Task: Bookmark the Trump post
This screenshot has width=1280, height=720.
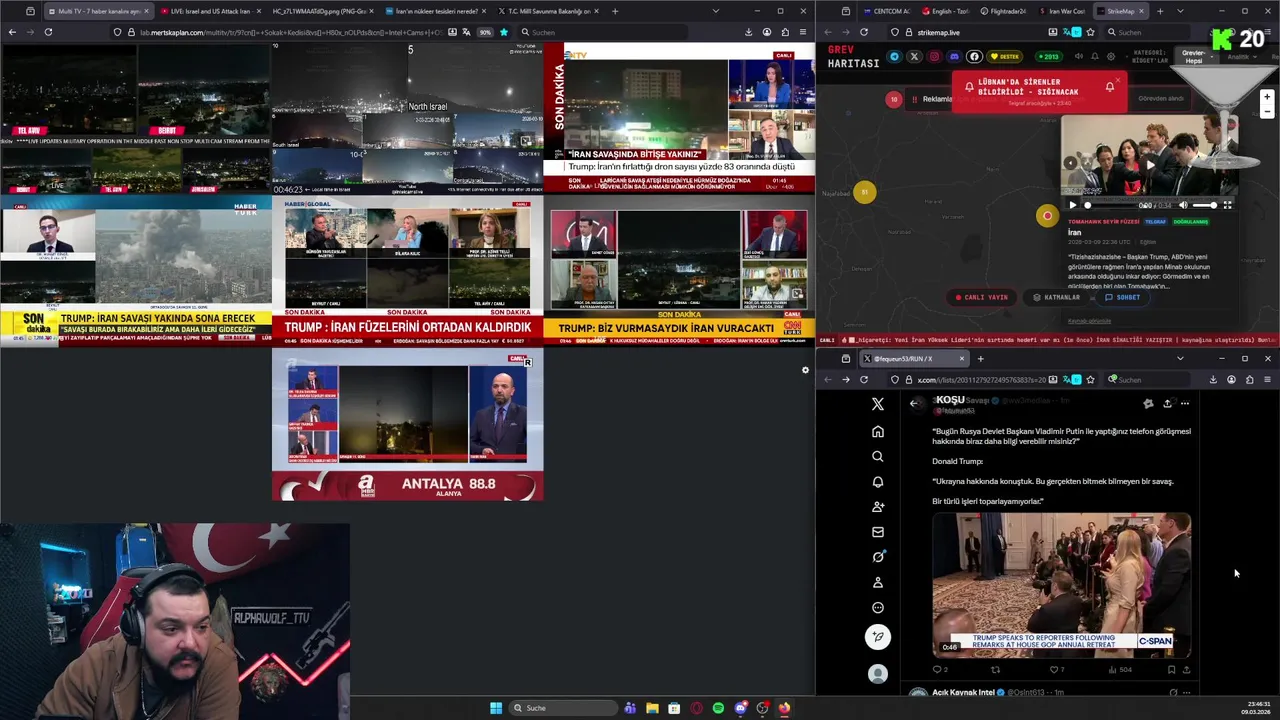Action: click(x=1171, y=669)
